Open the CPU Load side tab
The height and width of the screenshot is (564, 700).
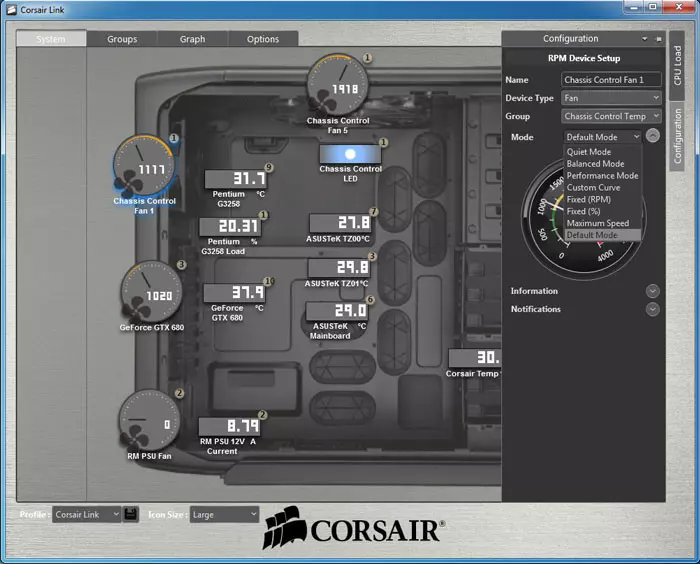pyautogui.click(x=677, y=66)
